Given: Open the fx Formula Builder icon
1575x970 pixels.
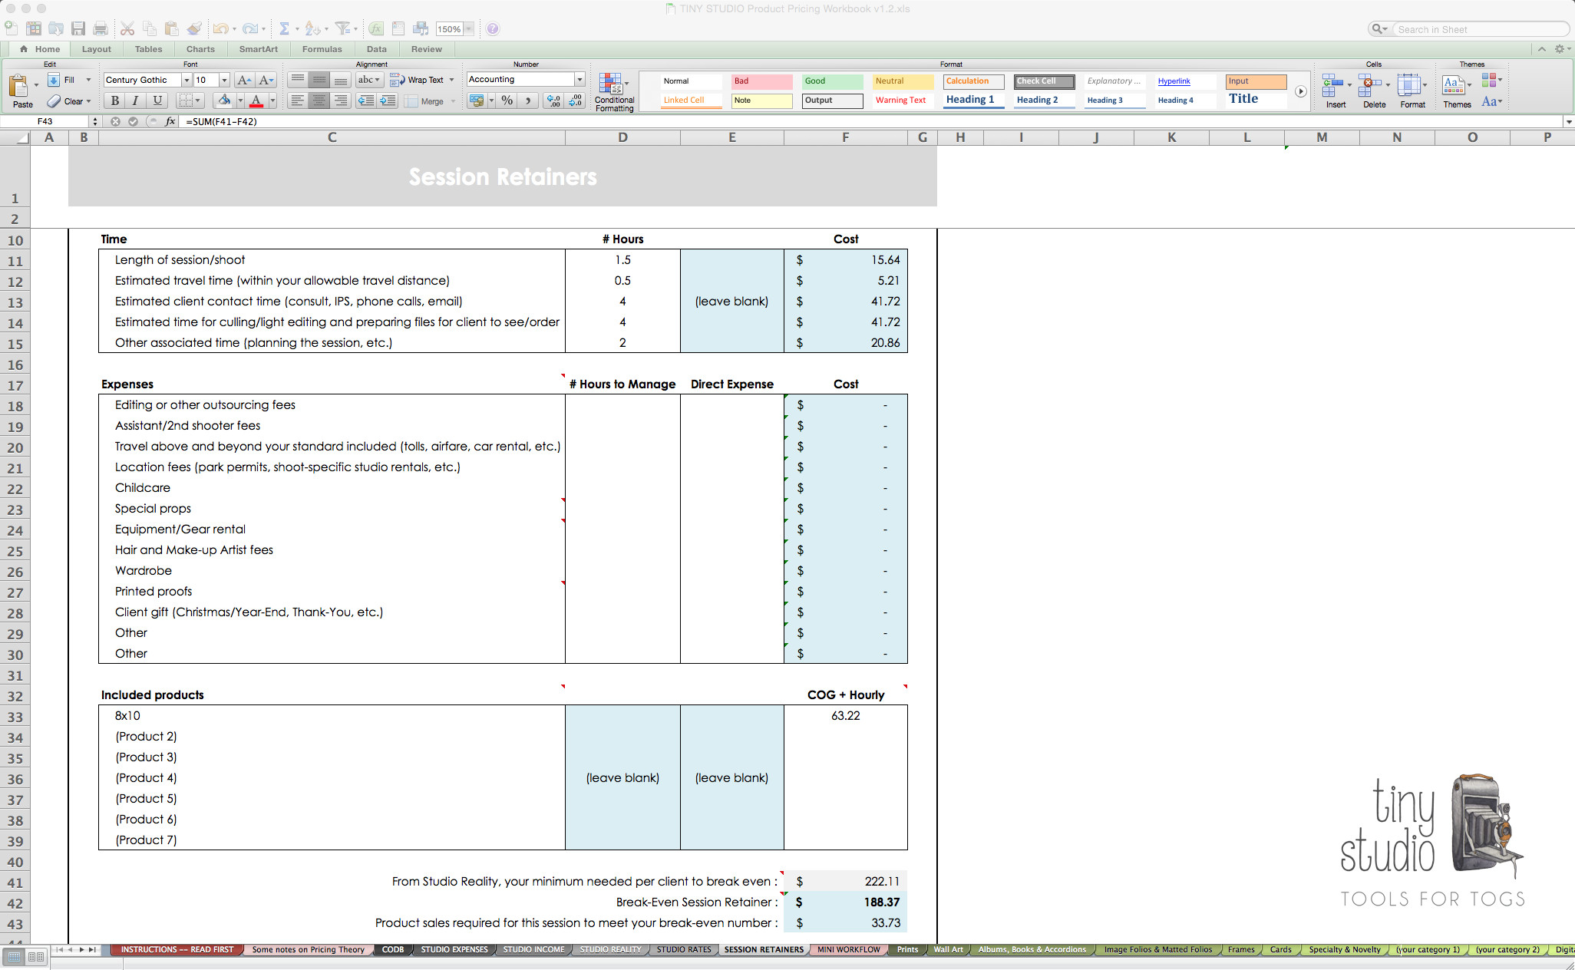Looking at the screenshot, I should tap(376, 29).
